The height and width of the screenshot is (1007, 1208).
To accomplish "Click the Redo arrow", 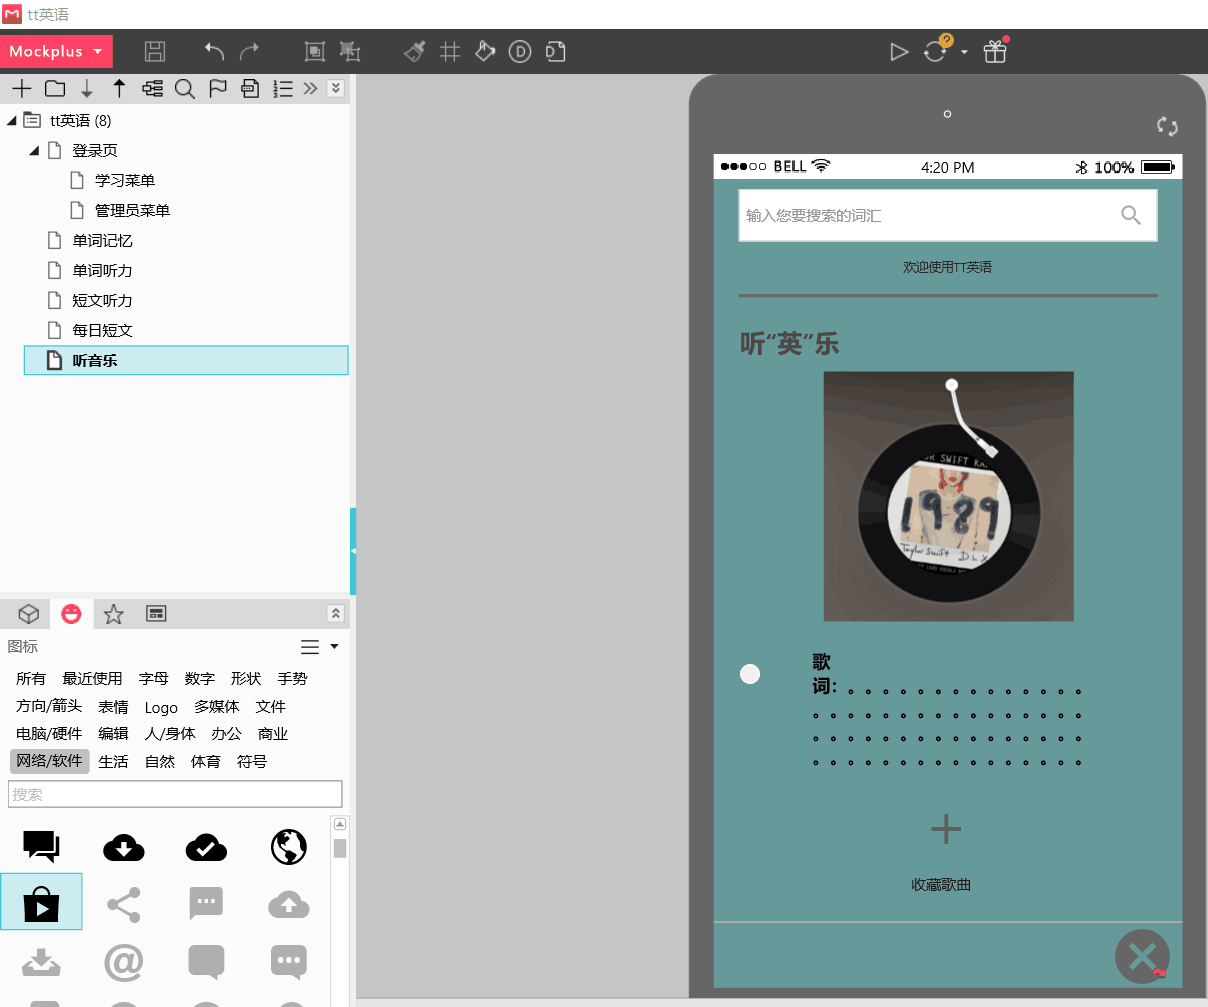I will click(250, 51).
